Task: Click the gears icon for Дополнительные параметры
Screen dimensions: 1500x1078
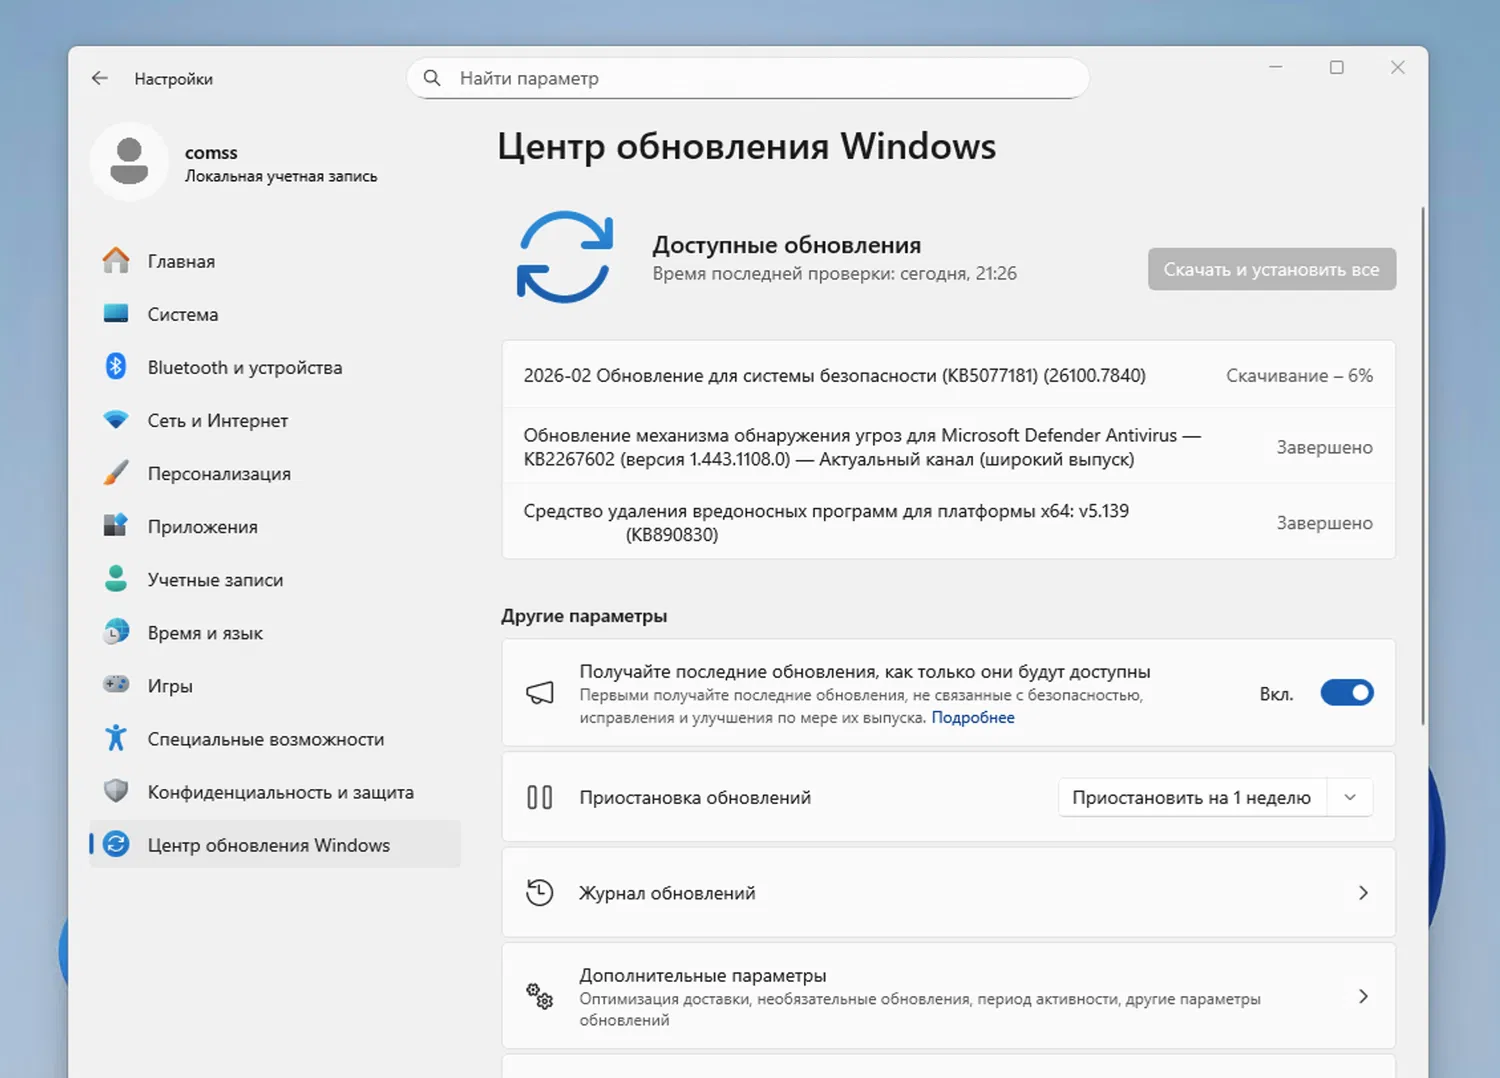Action: (540, 996)
